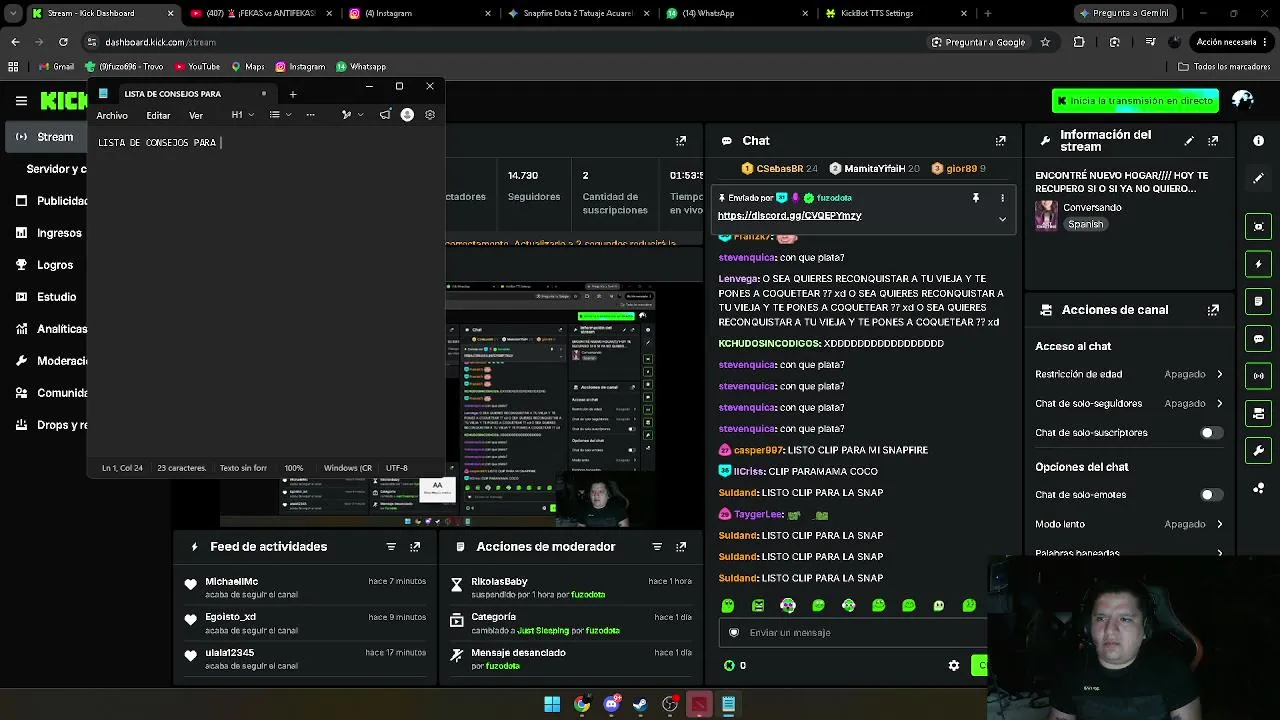The width and height of the screenshot is (1280, 720).
Task: Pop out the Acciones de canal panel
Action: [1213, 310]
